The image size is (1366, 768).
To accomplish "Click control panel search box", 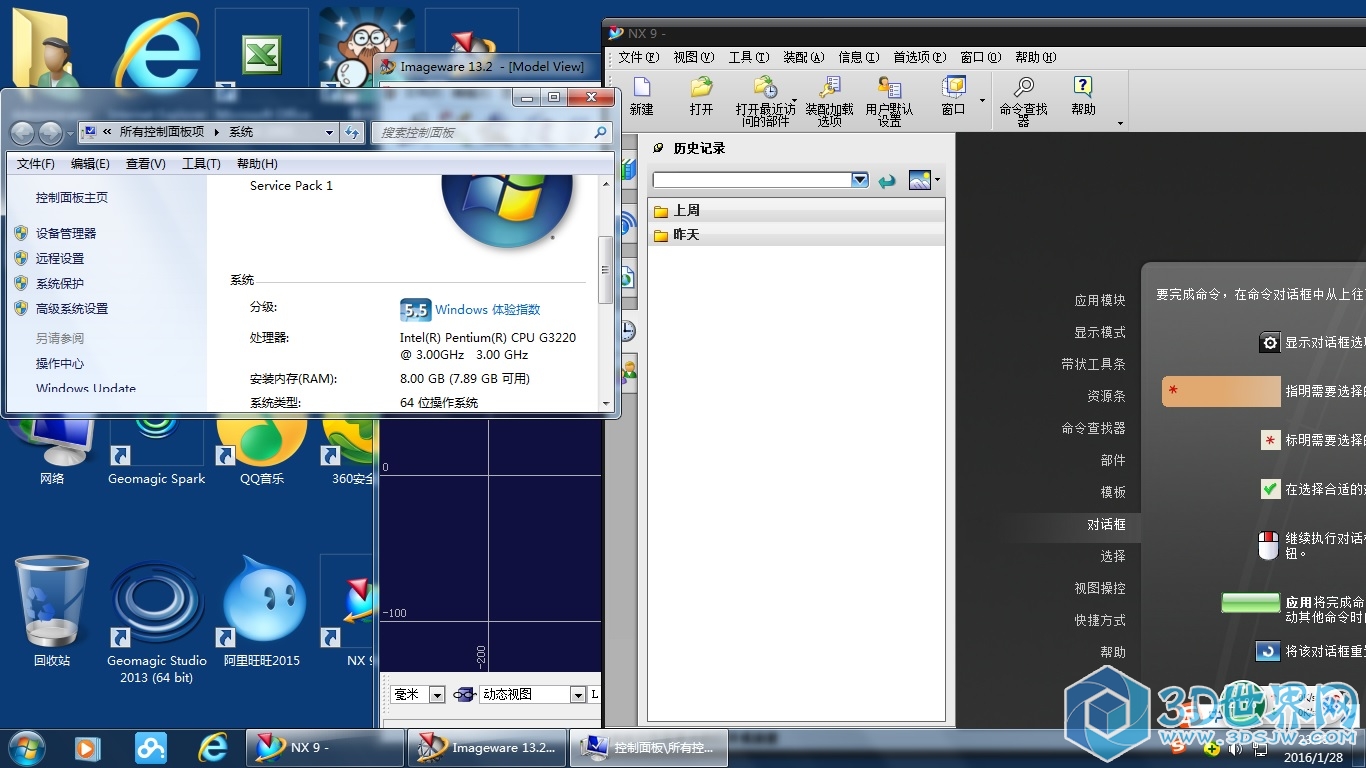I will (x=491, y=132).
